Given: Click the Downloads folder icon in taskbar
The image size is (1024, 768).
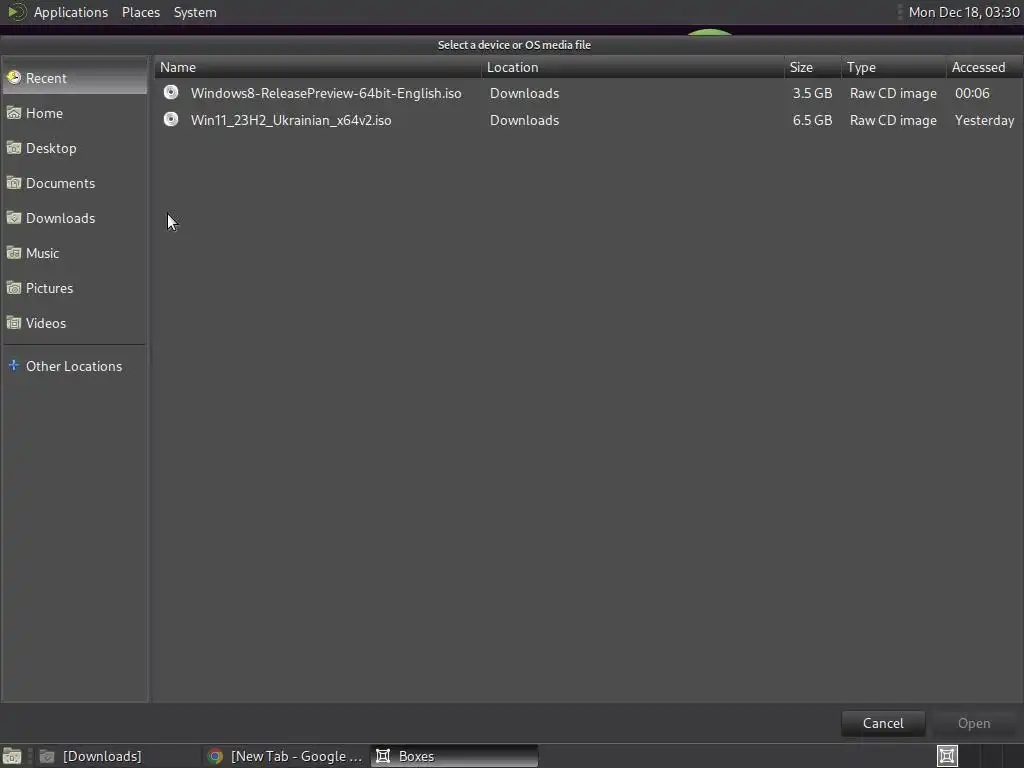Looking at the screenshot, I should [47, 756].
